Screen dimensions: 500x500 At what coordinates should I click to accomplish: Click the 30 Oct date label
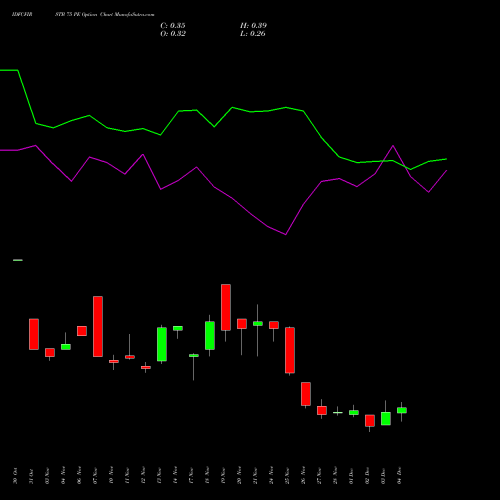pyautogui.click(x=15, y=476)
